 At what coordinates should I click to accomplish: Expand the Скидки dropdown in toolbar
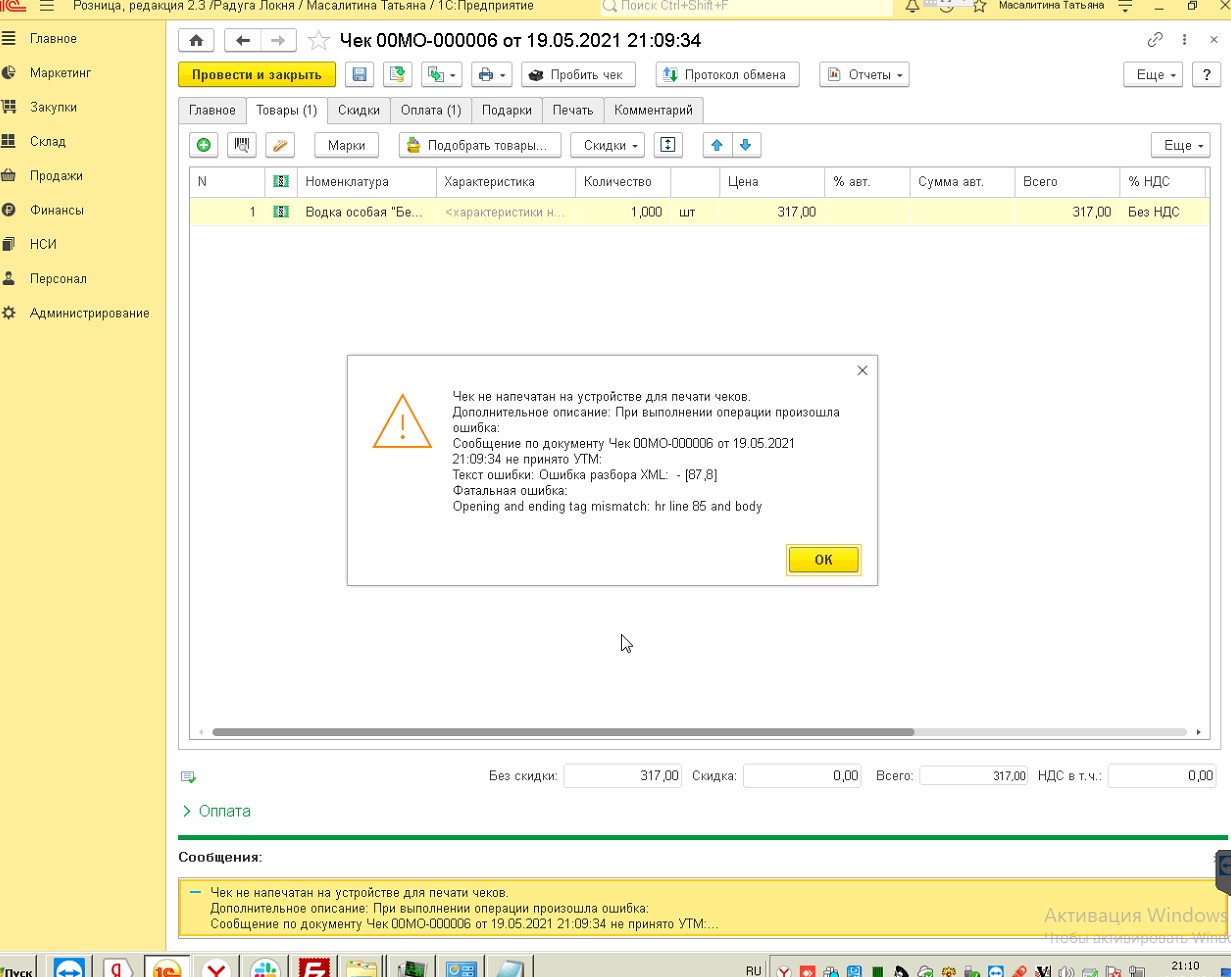pos(608,145)
